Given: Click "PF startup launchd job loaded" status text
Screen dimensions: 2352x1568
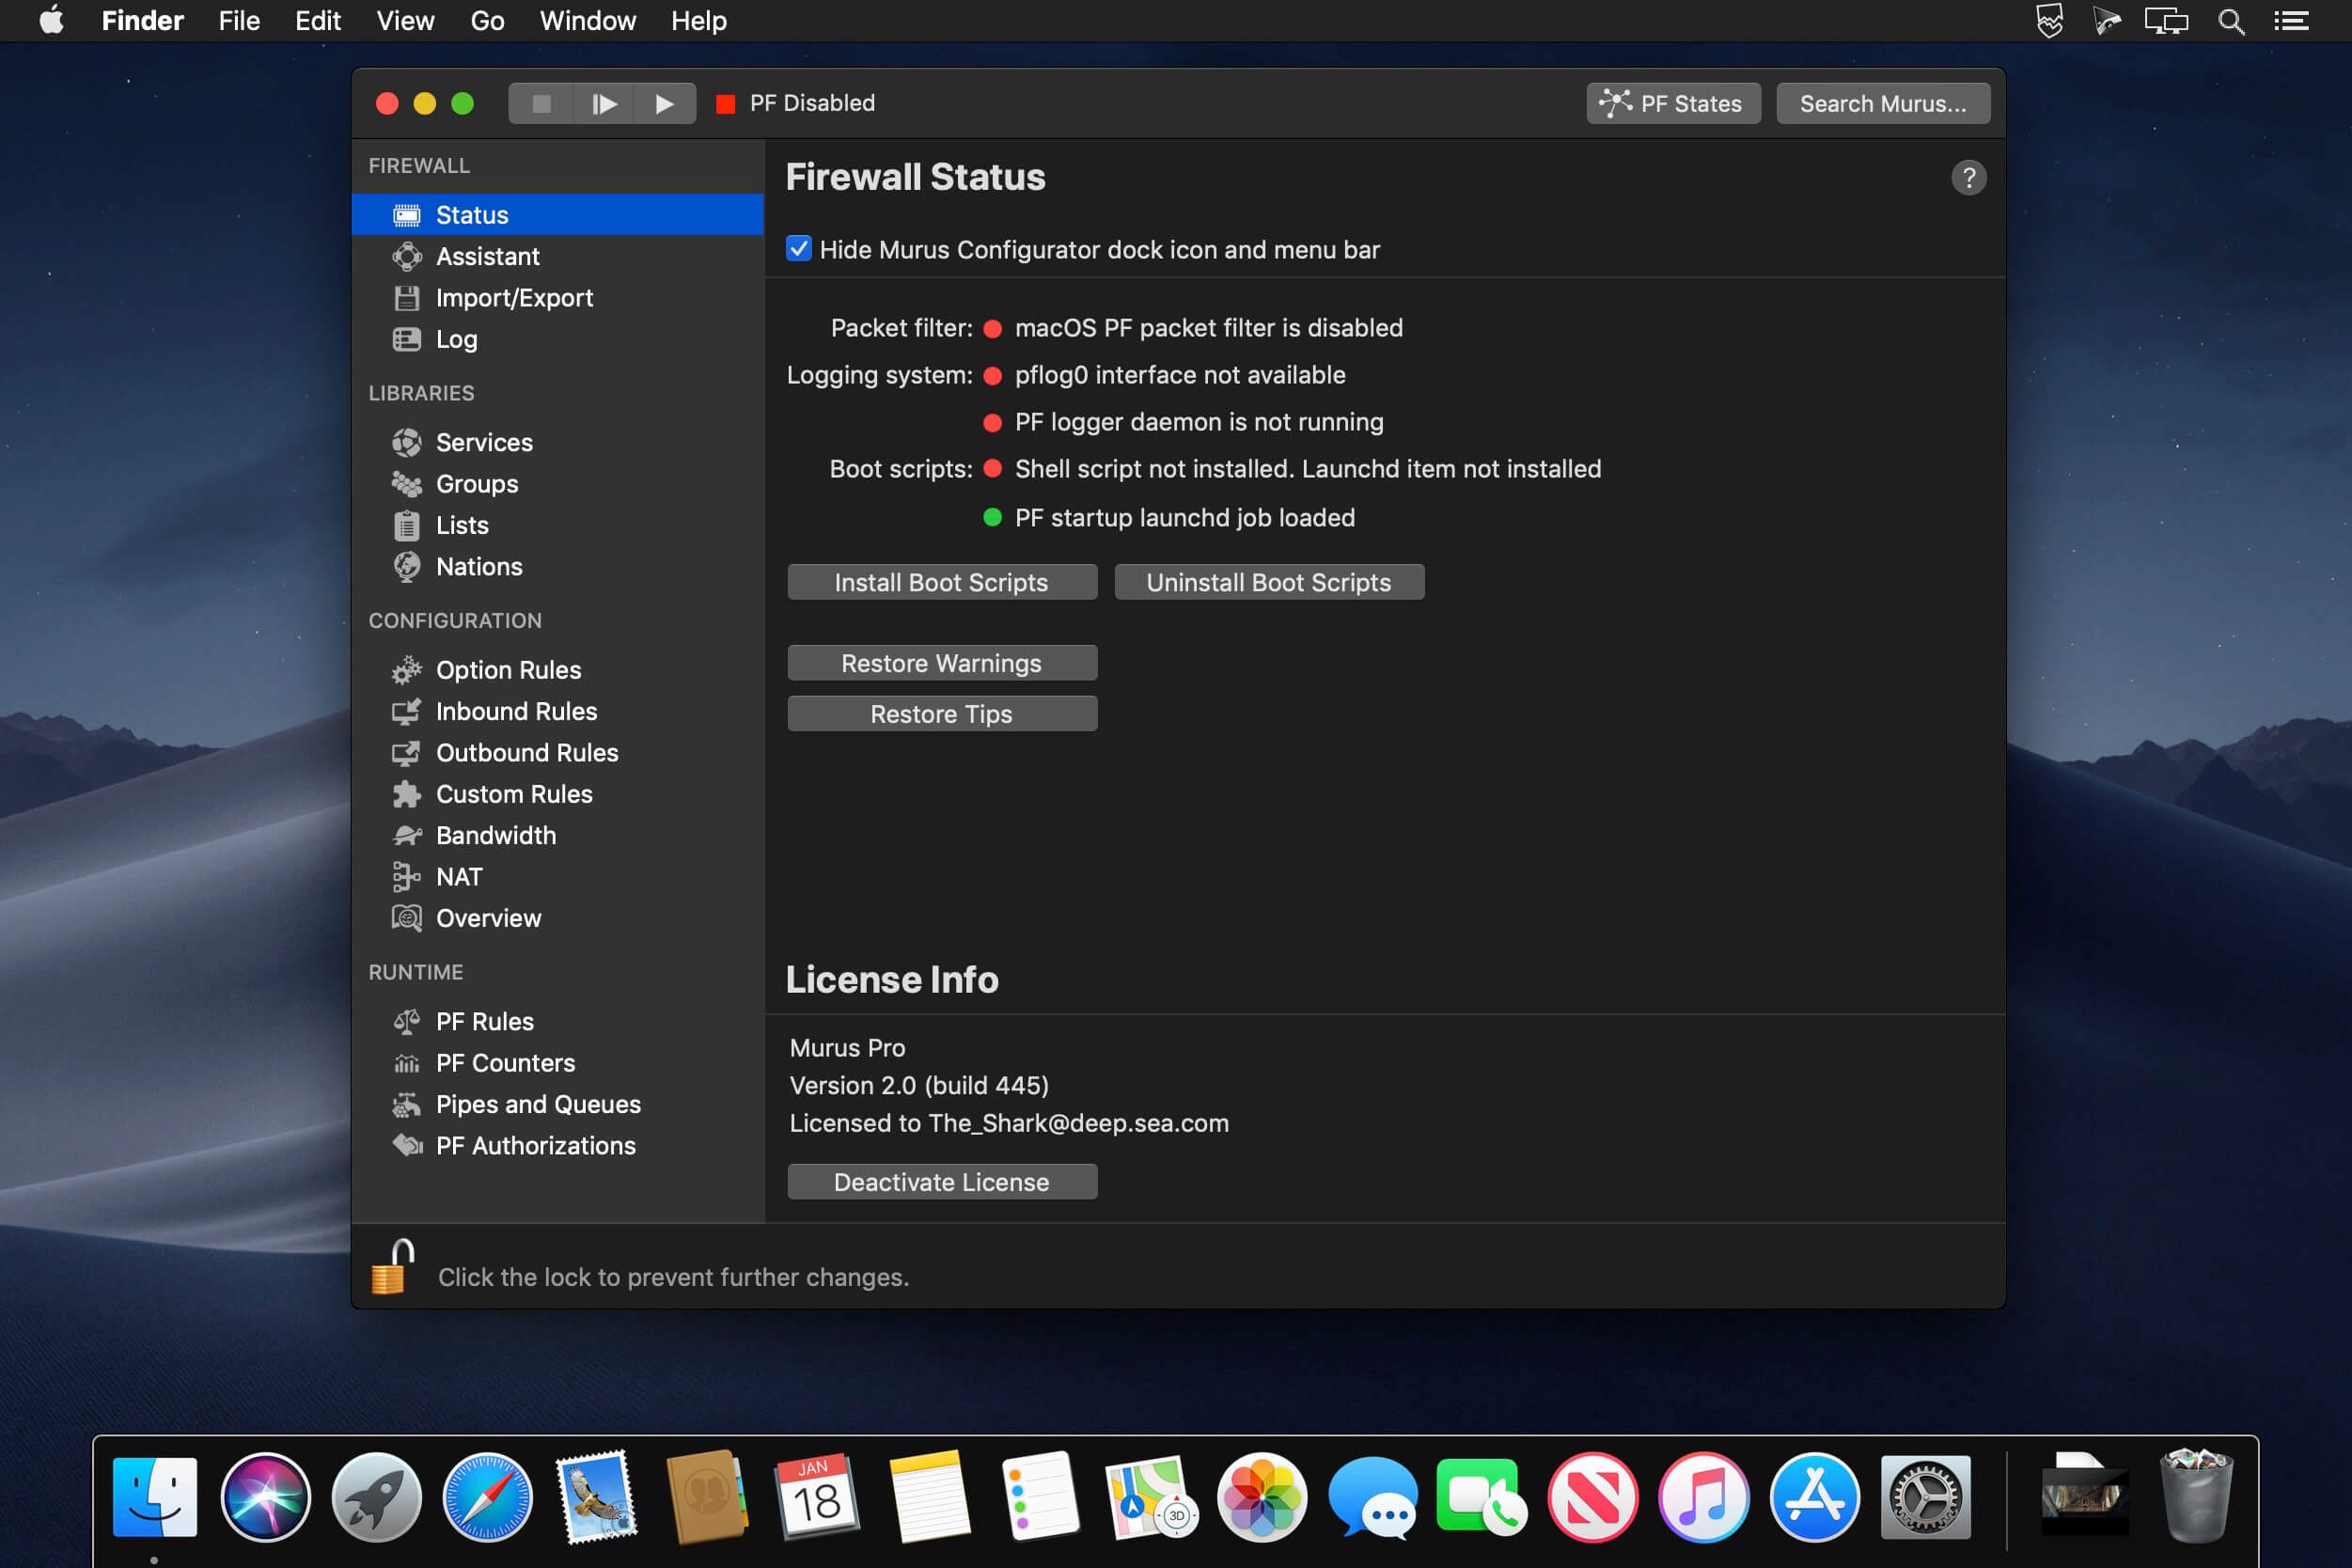Looking at the screenshot, I should coord(1185,518).
